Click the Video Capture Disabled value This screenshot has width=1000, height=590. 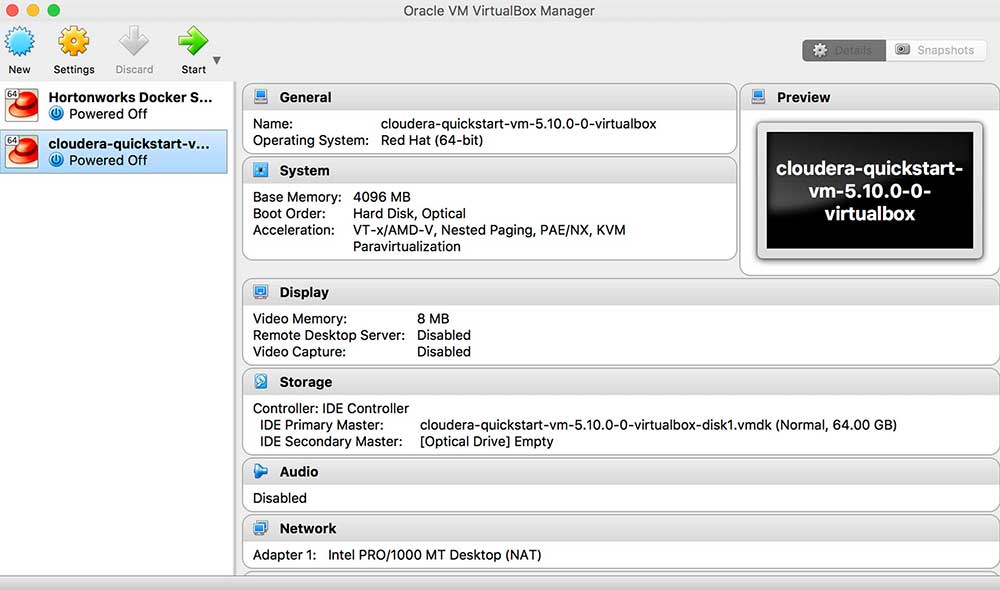tap(444, 352)
